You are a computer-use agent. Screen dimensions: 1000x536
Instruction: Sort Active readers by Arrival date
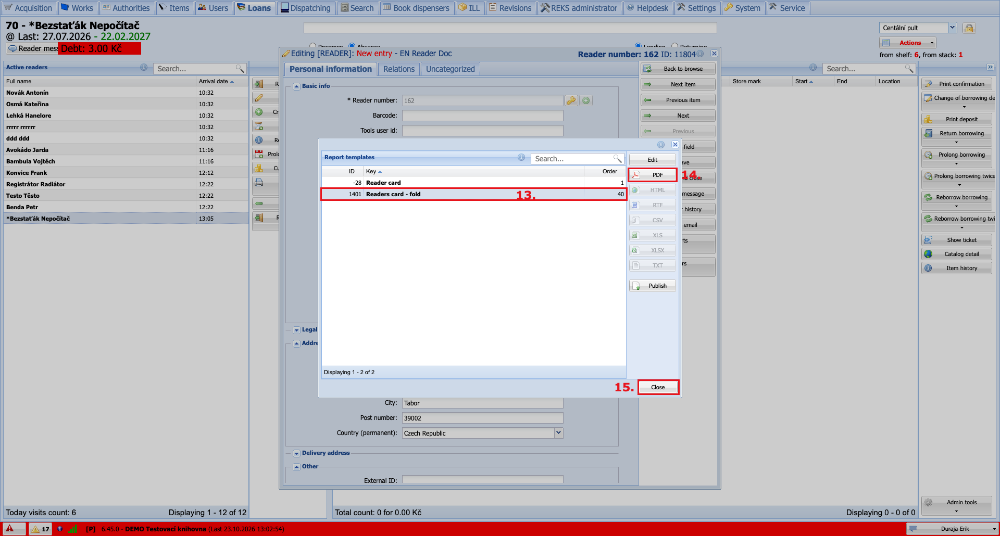[221, 81]
